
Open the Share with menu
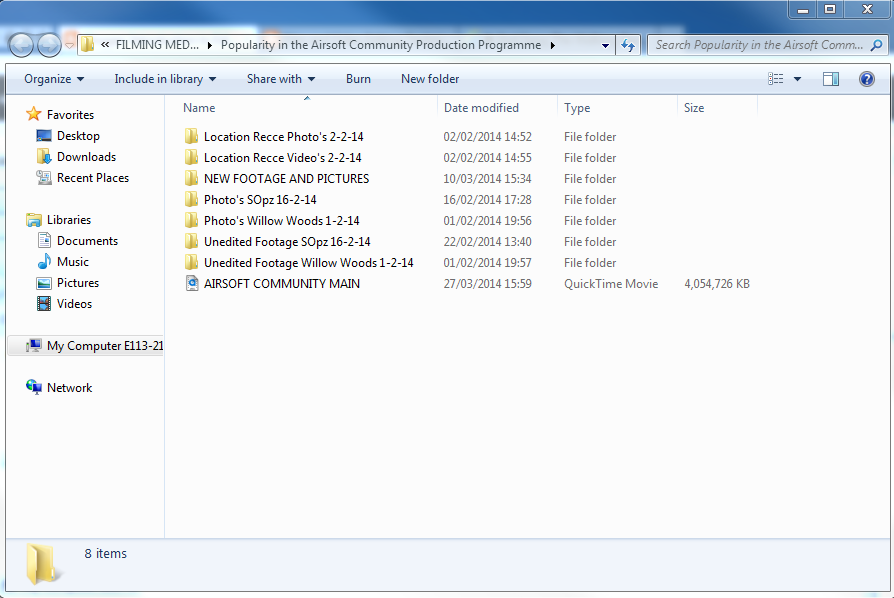click(281, 79)
